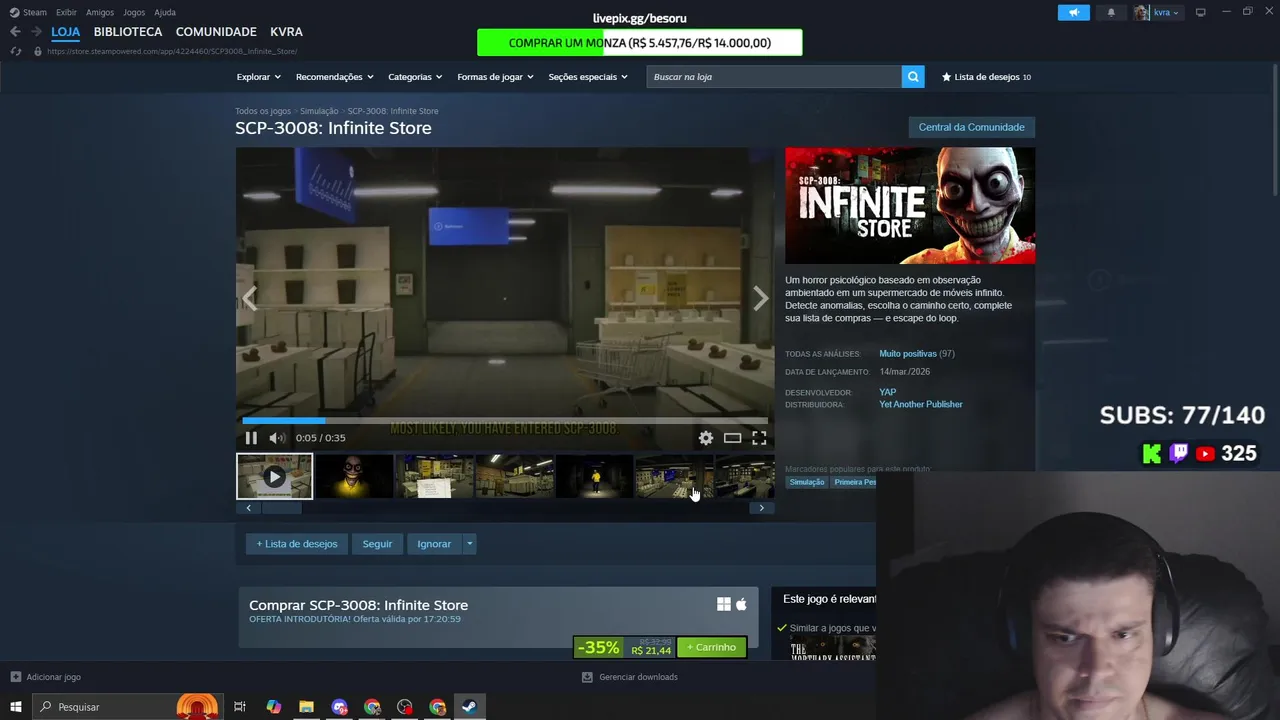The height and width of the screenshot is (720, 1280).
Task: Reload the store page
Action: pos(15,51)
